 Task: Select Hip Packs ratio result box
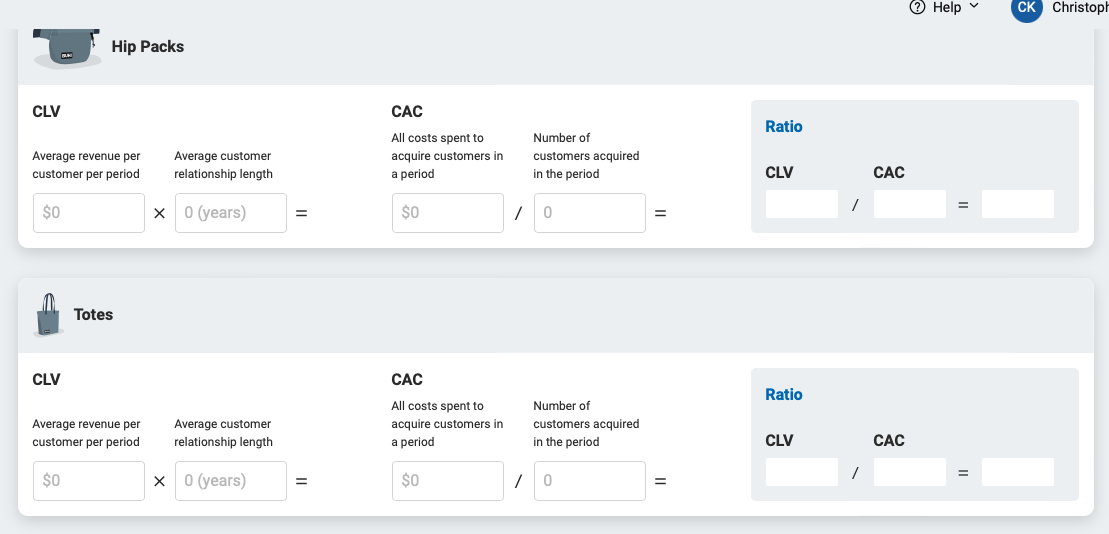point(1018,204)
